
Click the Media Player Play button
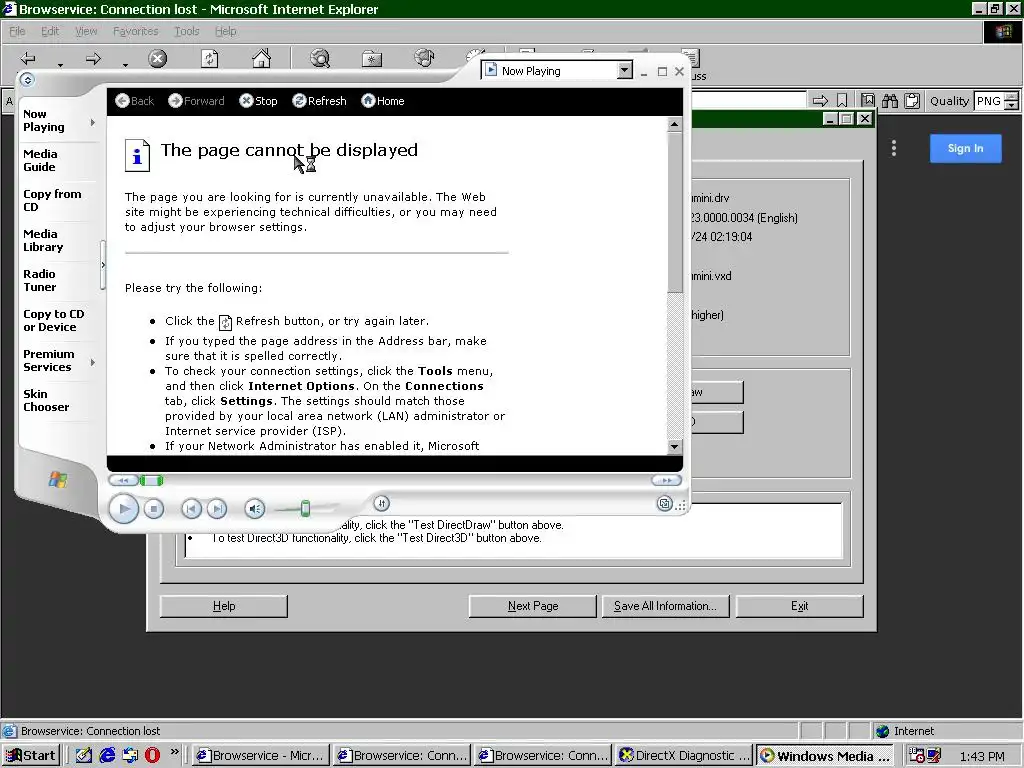(123, 509)
